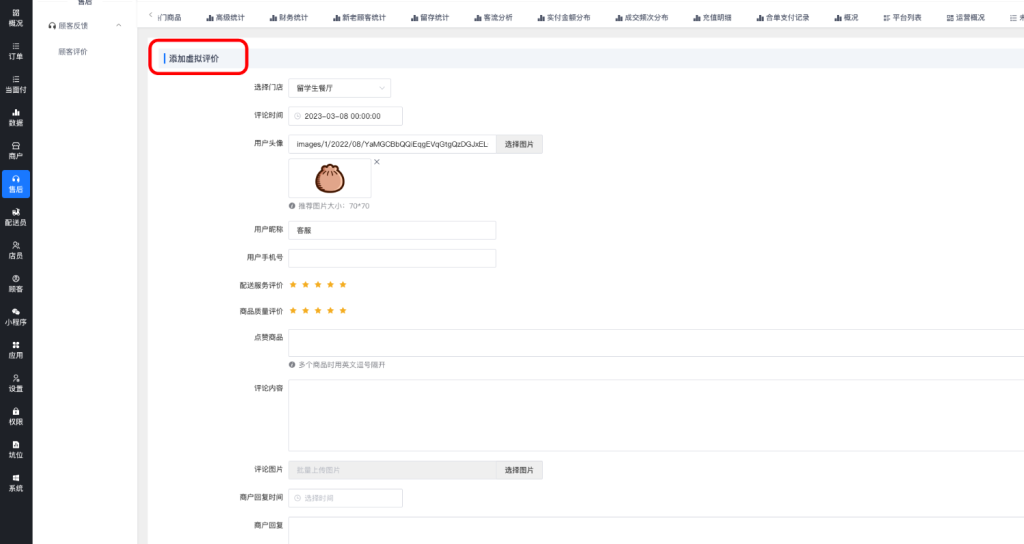The width and height of the screenshot is (1024, 544).
Task: Open the 选择门店 dropdown
Action: tap(339, 88)
